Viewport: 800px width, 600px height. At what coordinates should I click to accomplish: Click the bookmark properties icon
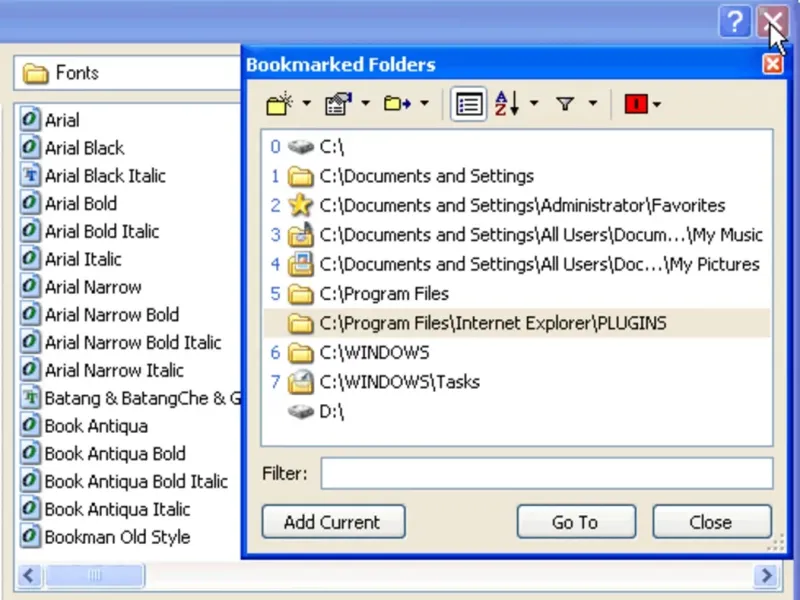coord(338,104)
